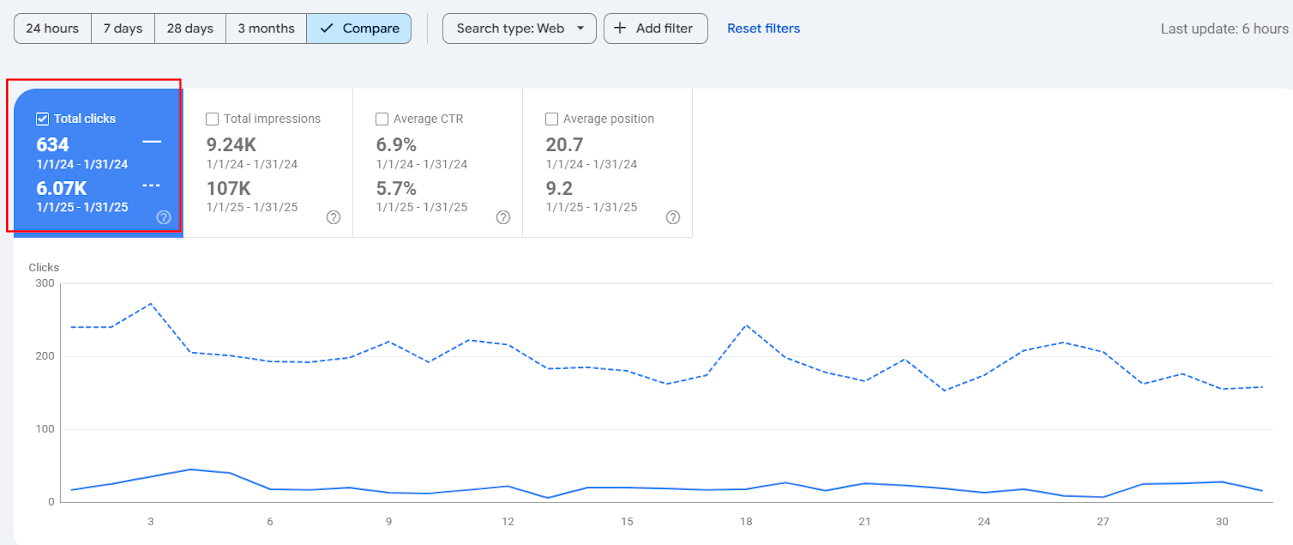Switch to the 7 days range
Viewport: 1293px width, 545px height.
point(122,28)
